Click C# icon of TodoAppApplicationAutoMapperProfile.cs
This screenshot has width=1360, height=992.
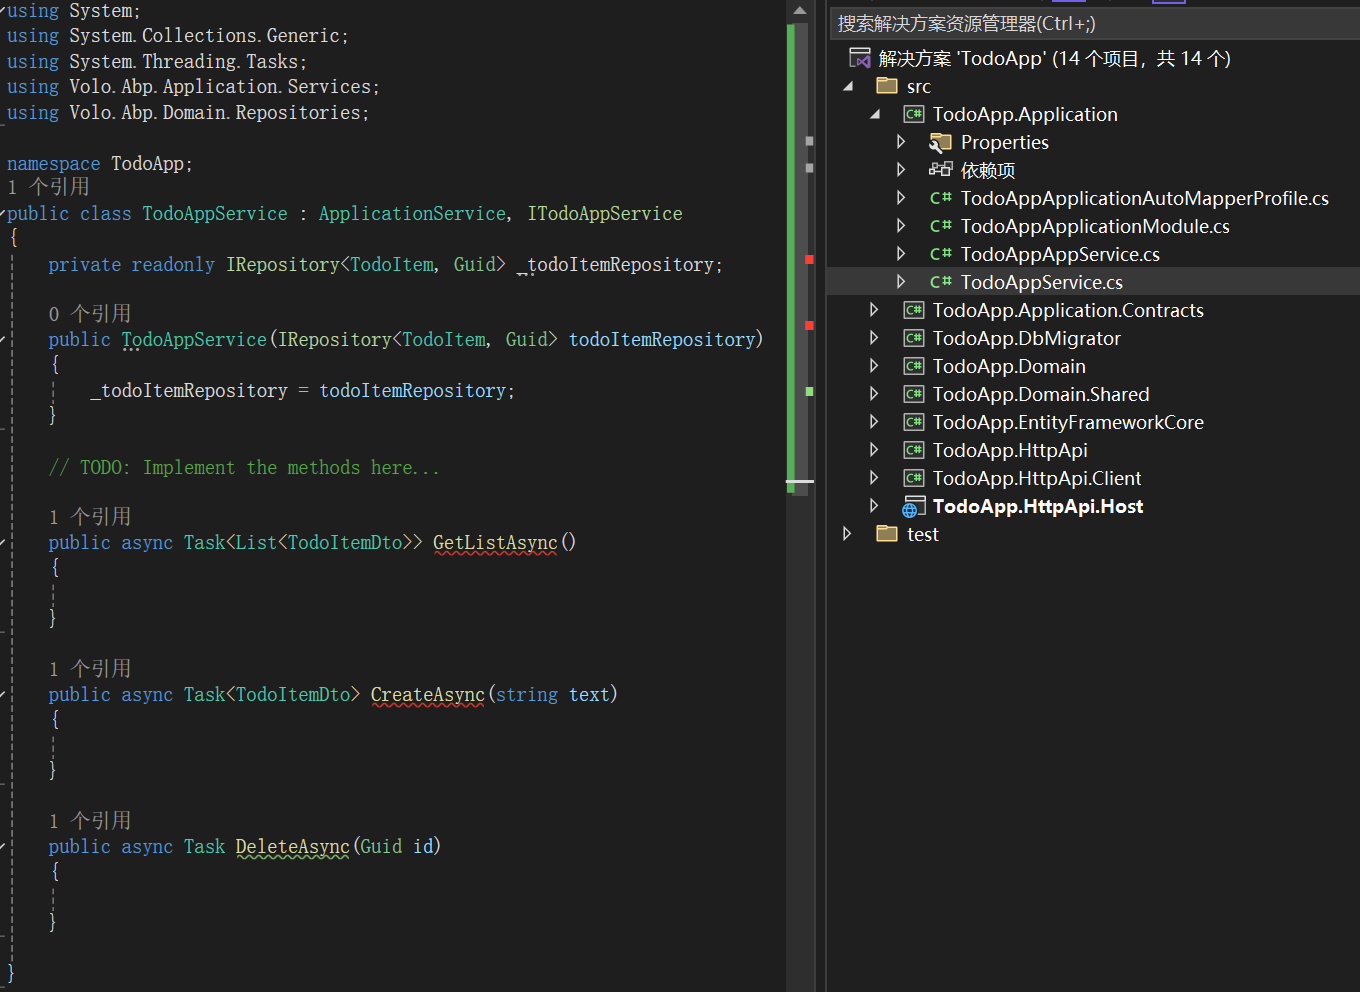[x=940, y=198]
